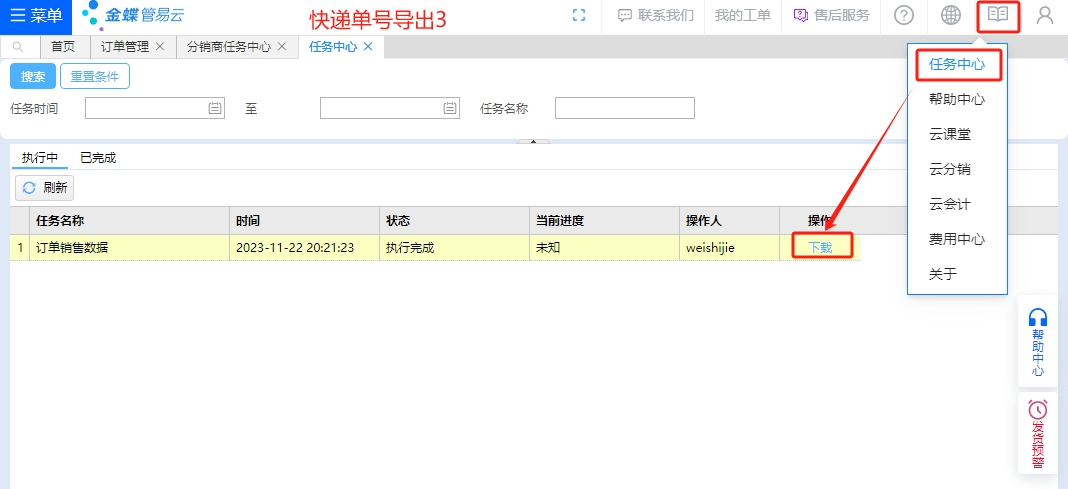Open the help question mark icon
Image resolution: width=1068 pixels, height=489 pixels.
point(903,15)
